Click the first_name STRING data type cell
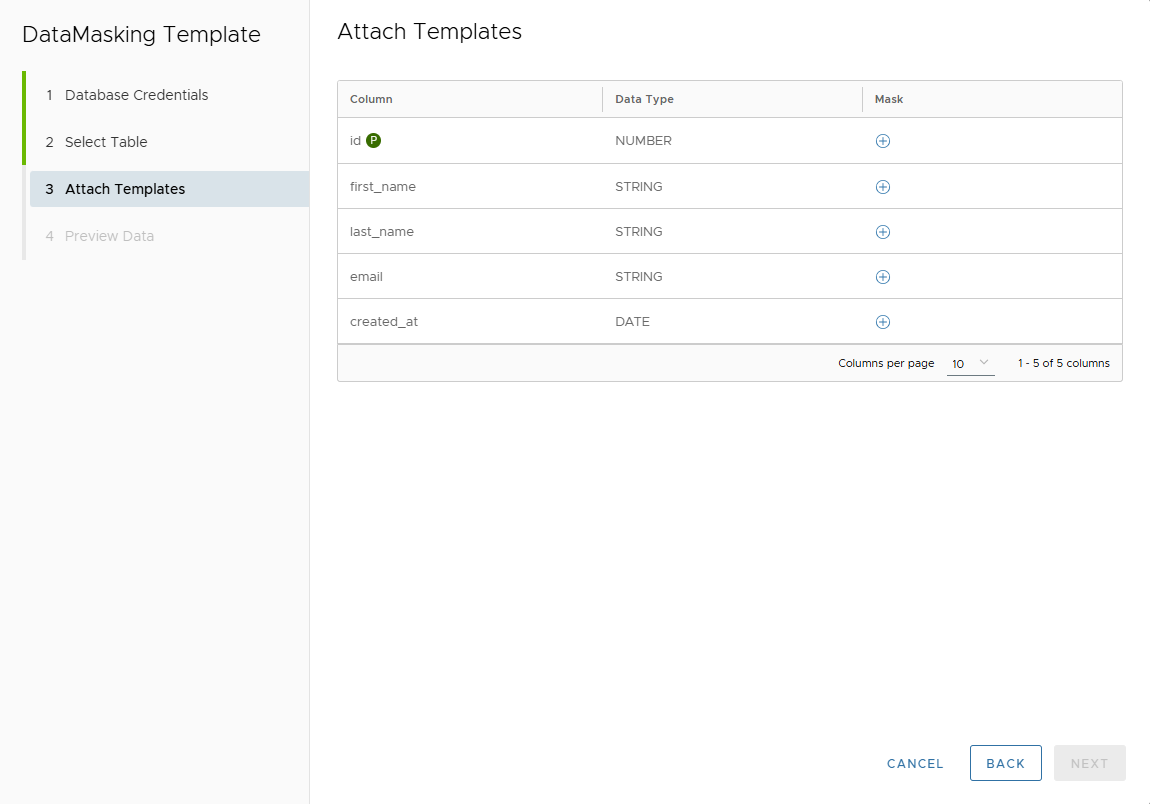The width and height of the screenshot is (1150, 804). [x=638, y=187]
